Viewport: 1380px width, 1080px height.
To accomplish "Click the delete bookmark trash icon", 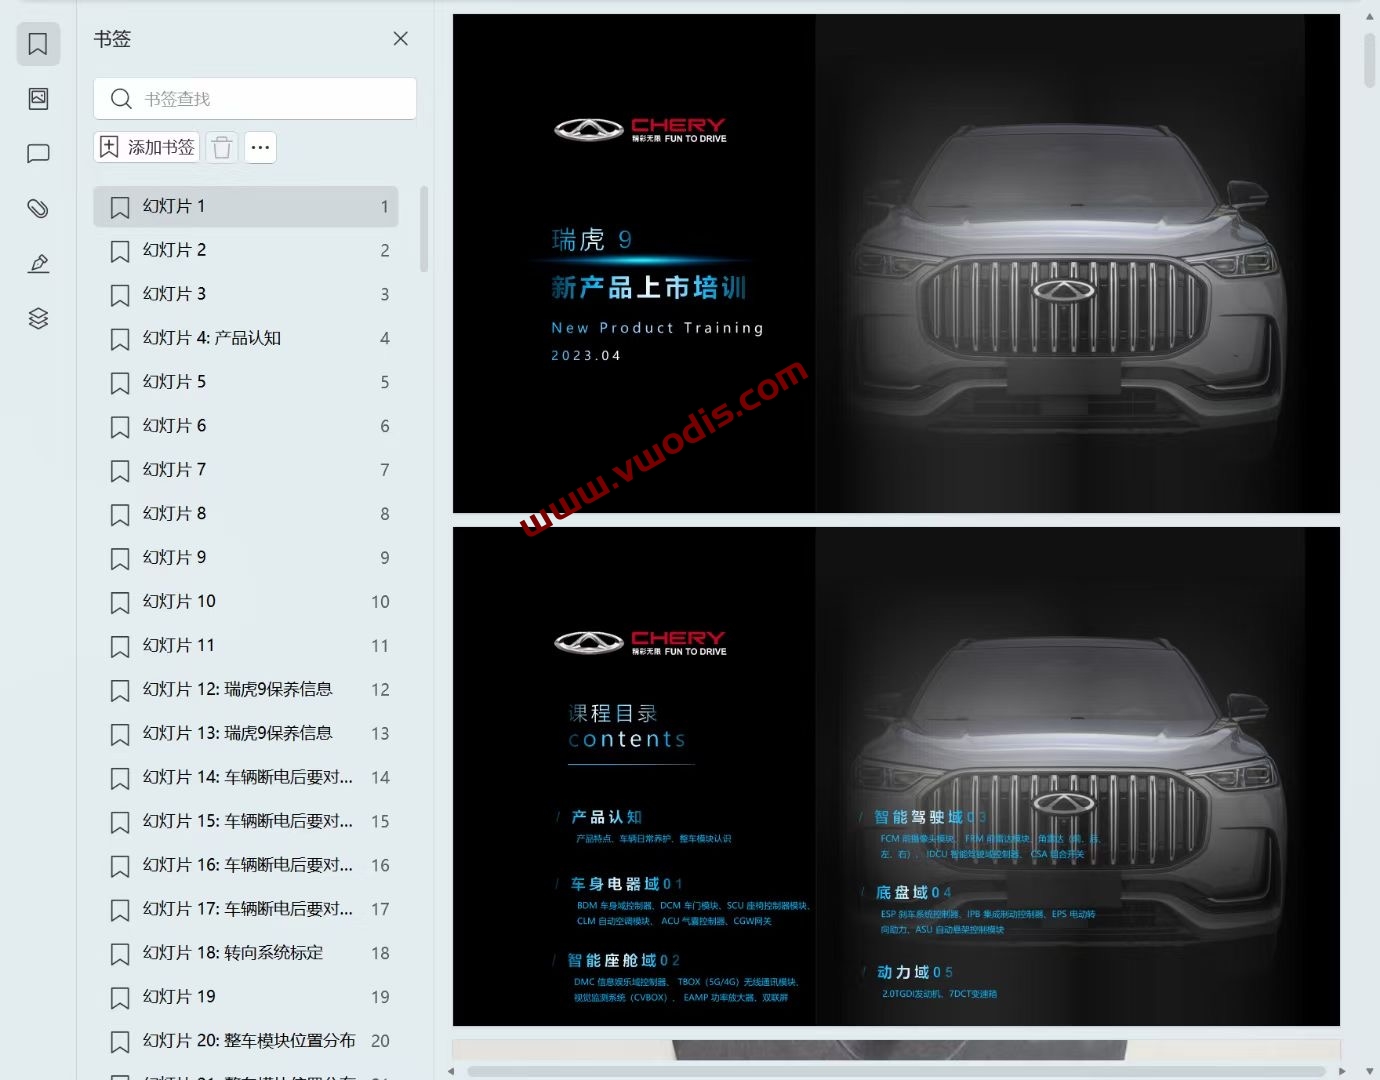I will (222, 148).
